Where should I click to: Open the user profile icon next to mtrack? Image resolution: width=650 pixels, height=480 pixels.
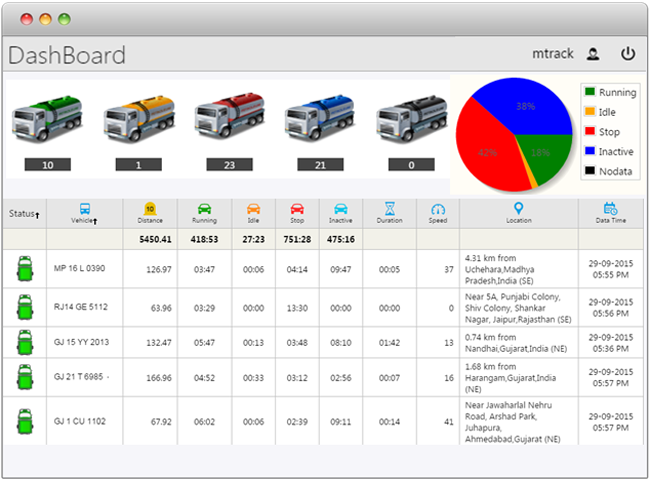click(593, 54)
